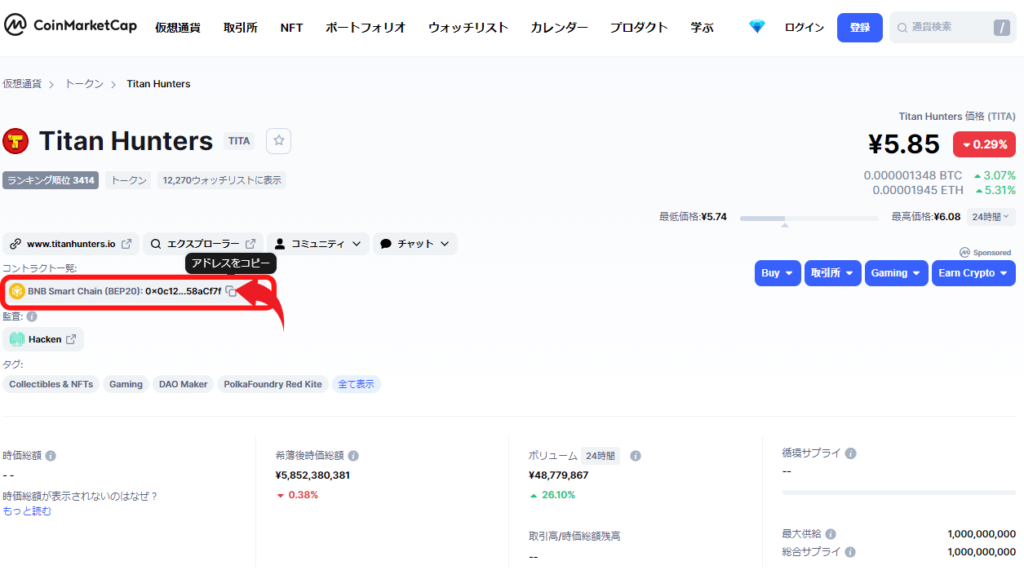
Task: Click the slash shortcut key icon
Action: click(x=1002, y=27)
